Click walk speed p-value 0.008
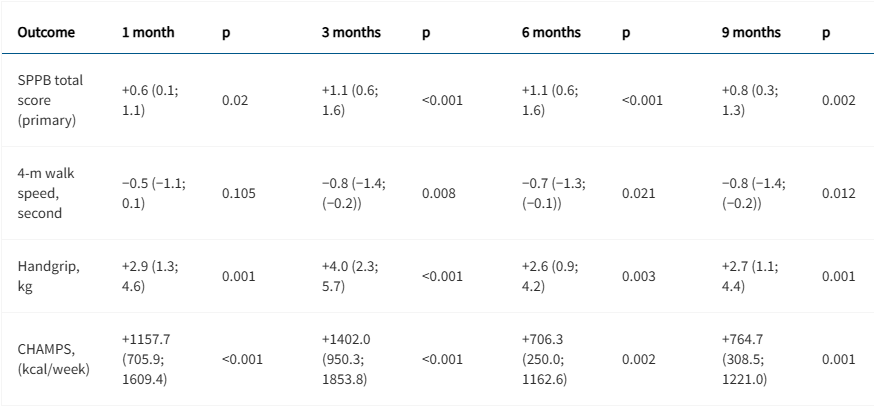The image size is (874, 406). pos(438,192)
